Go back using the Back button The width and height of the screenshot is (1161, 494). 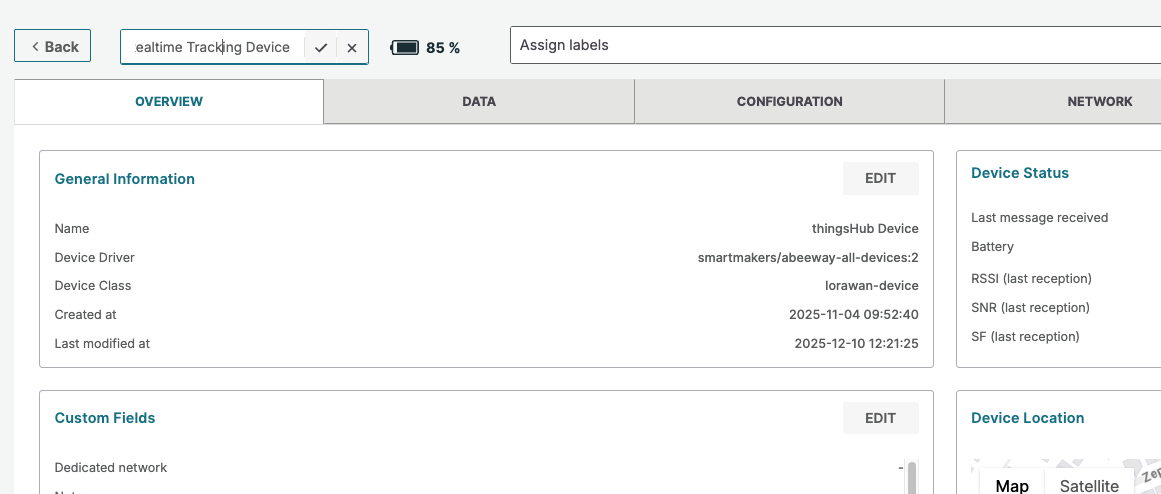pyautogui.click(x=53, y=46)
